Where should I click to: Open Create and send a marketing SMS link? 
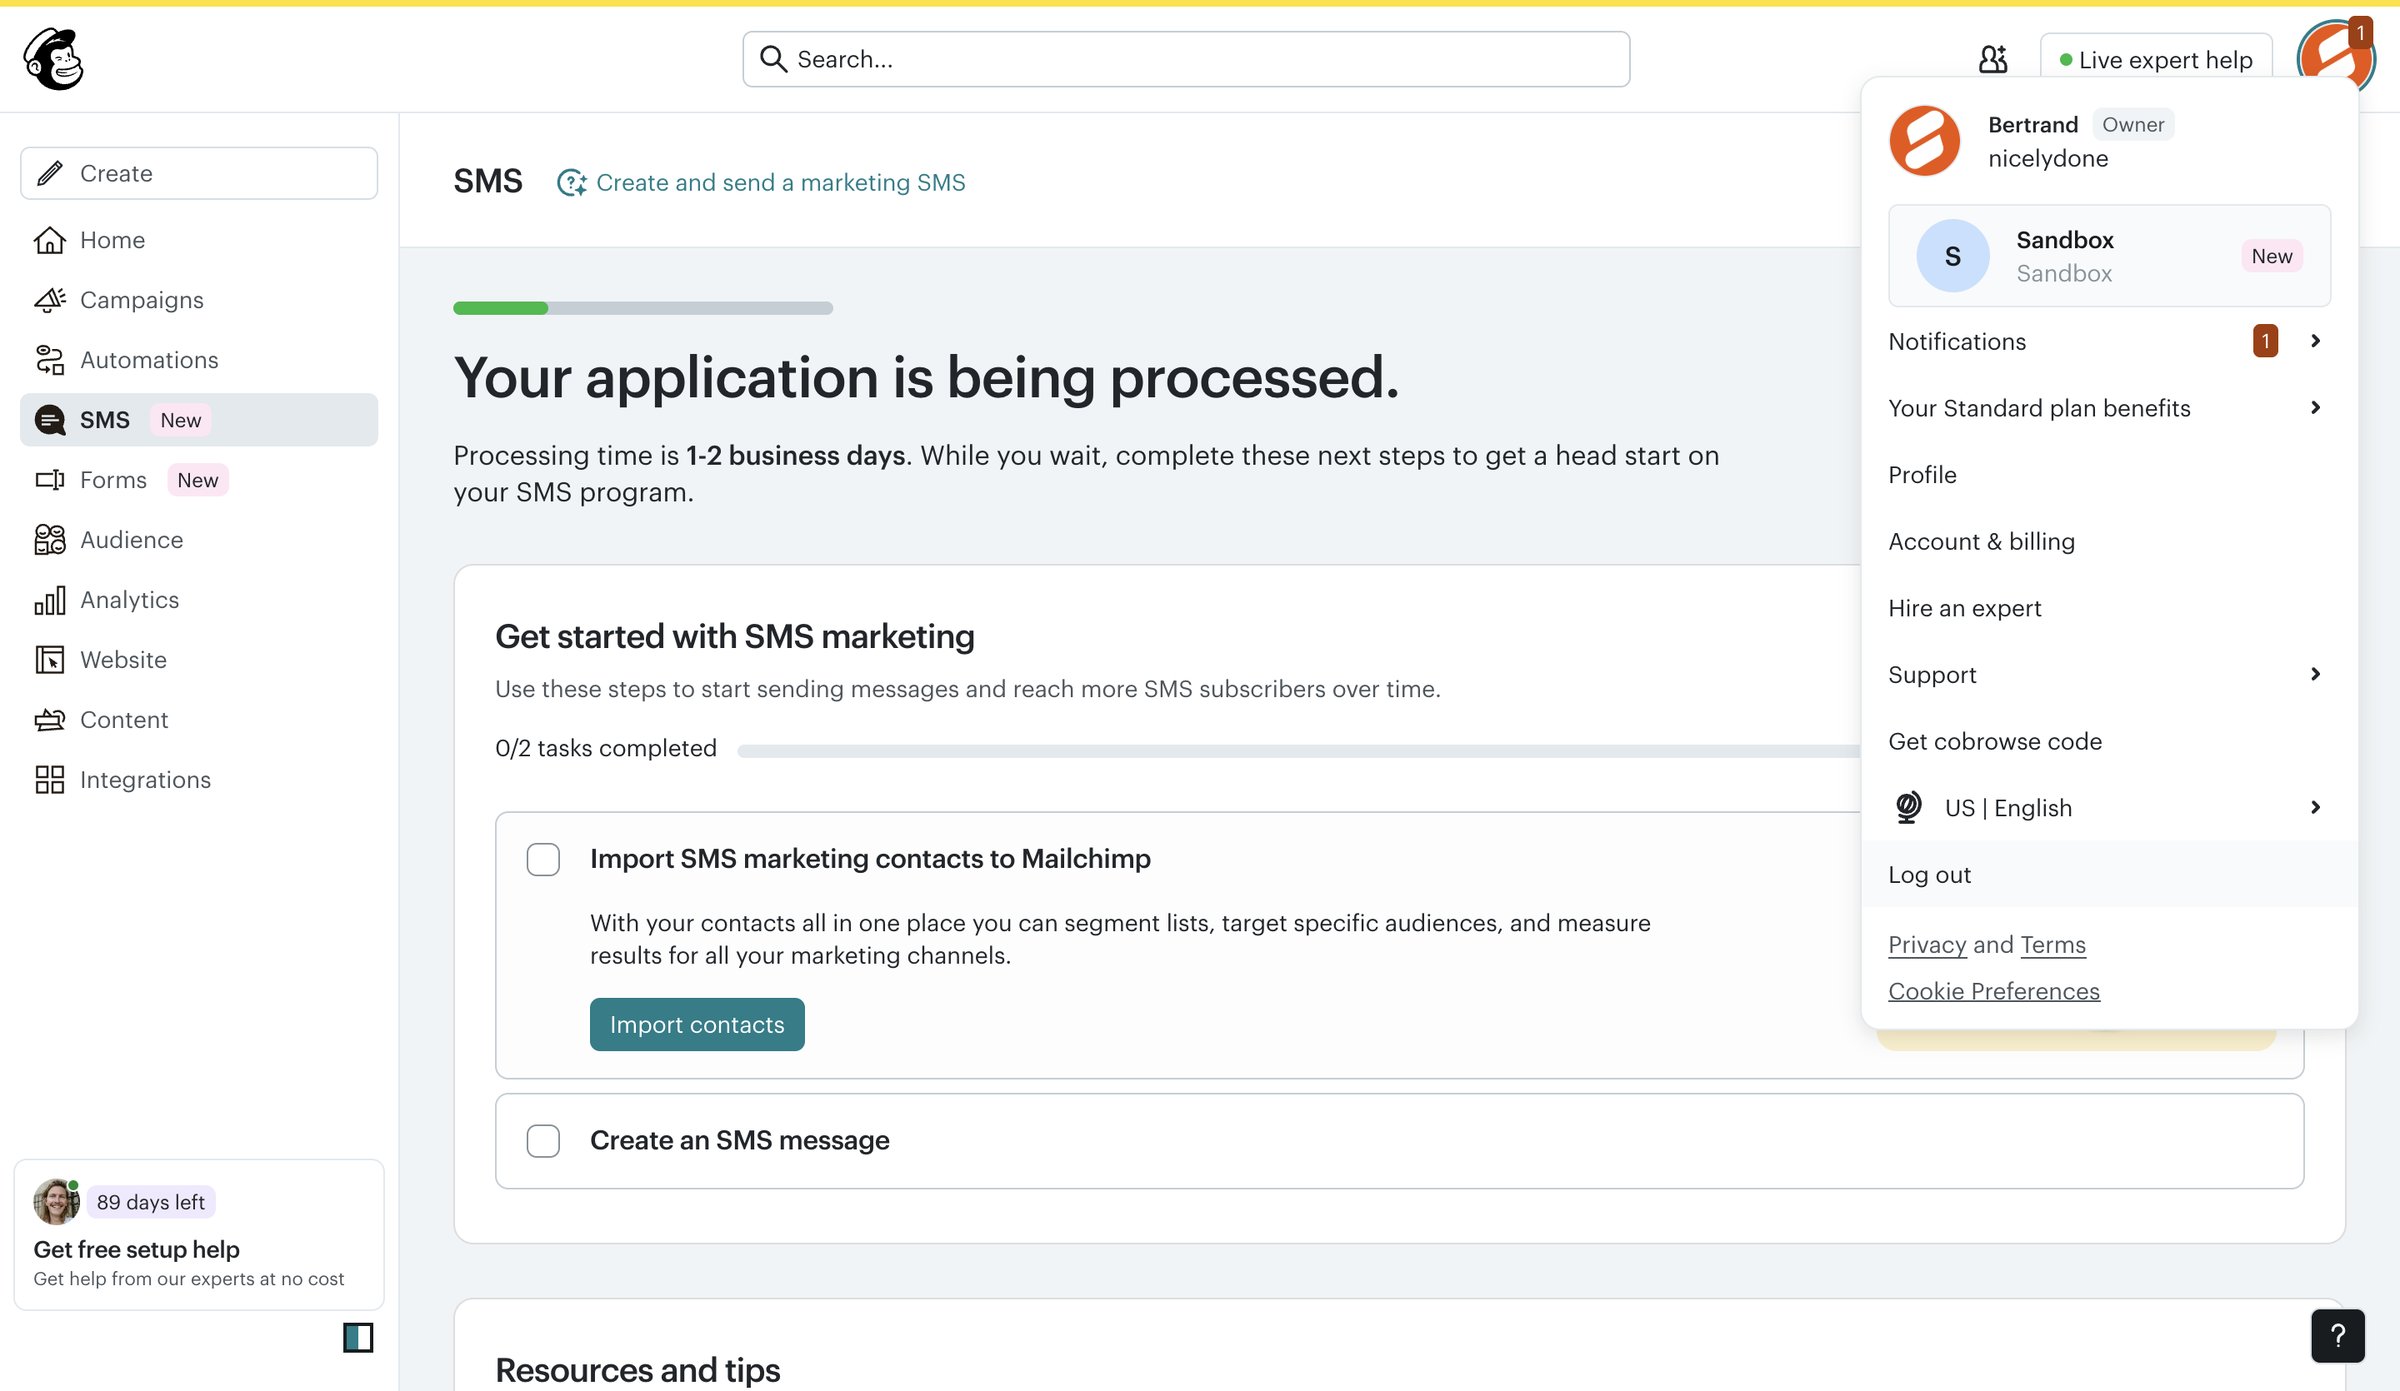(780, 182)
